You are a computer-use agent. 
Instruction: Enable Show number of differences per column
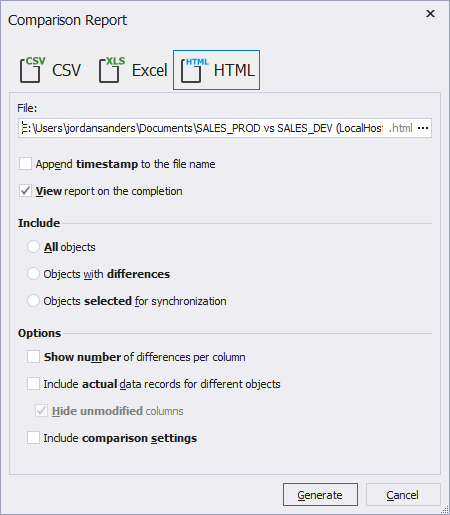pos(33,357)
